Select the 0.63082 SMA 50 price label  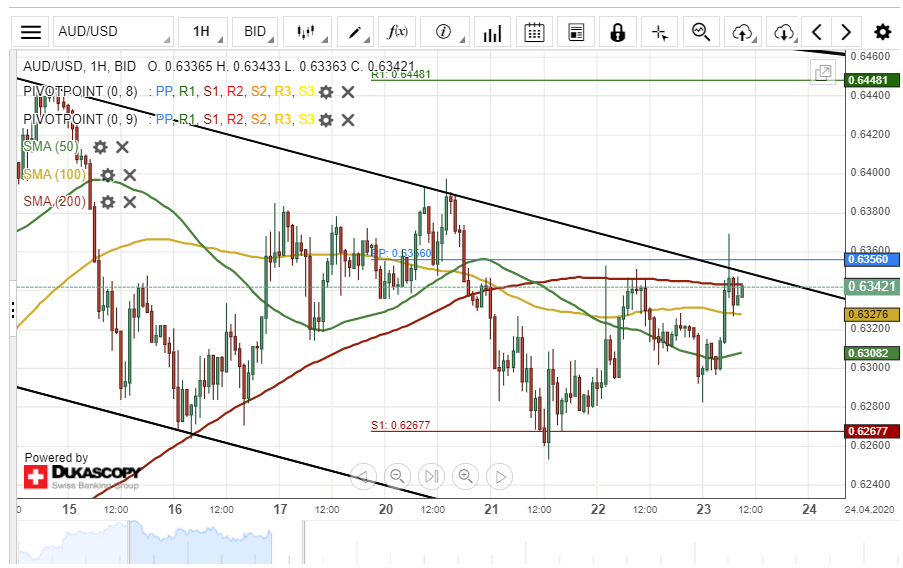pos(872,353)
